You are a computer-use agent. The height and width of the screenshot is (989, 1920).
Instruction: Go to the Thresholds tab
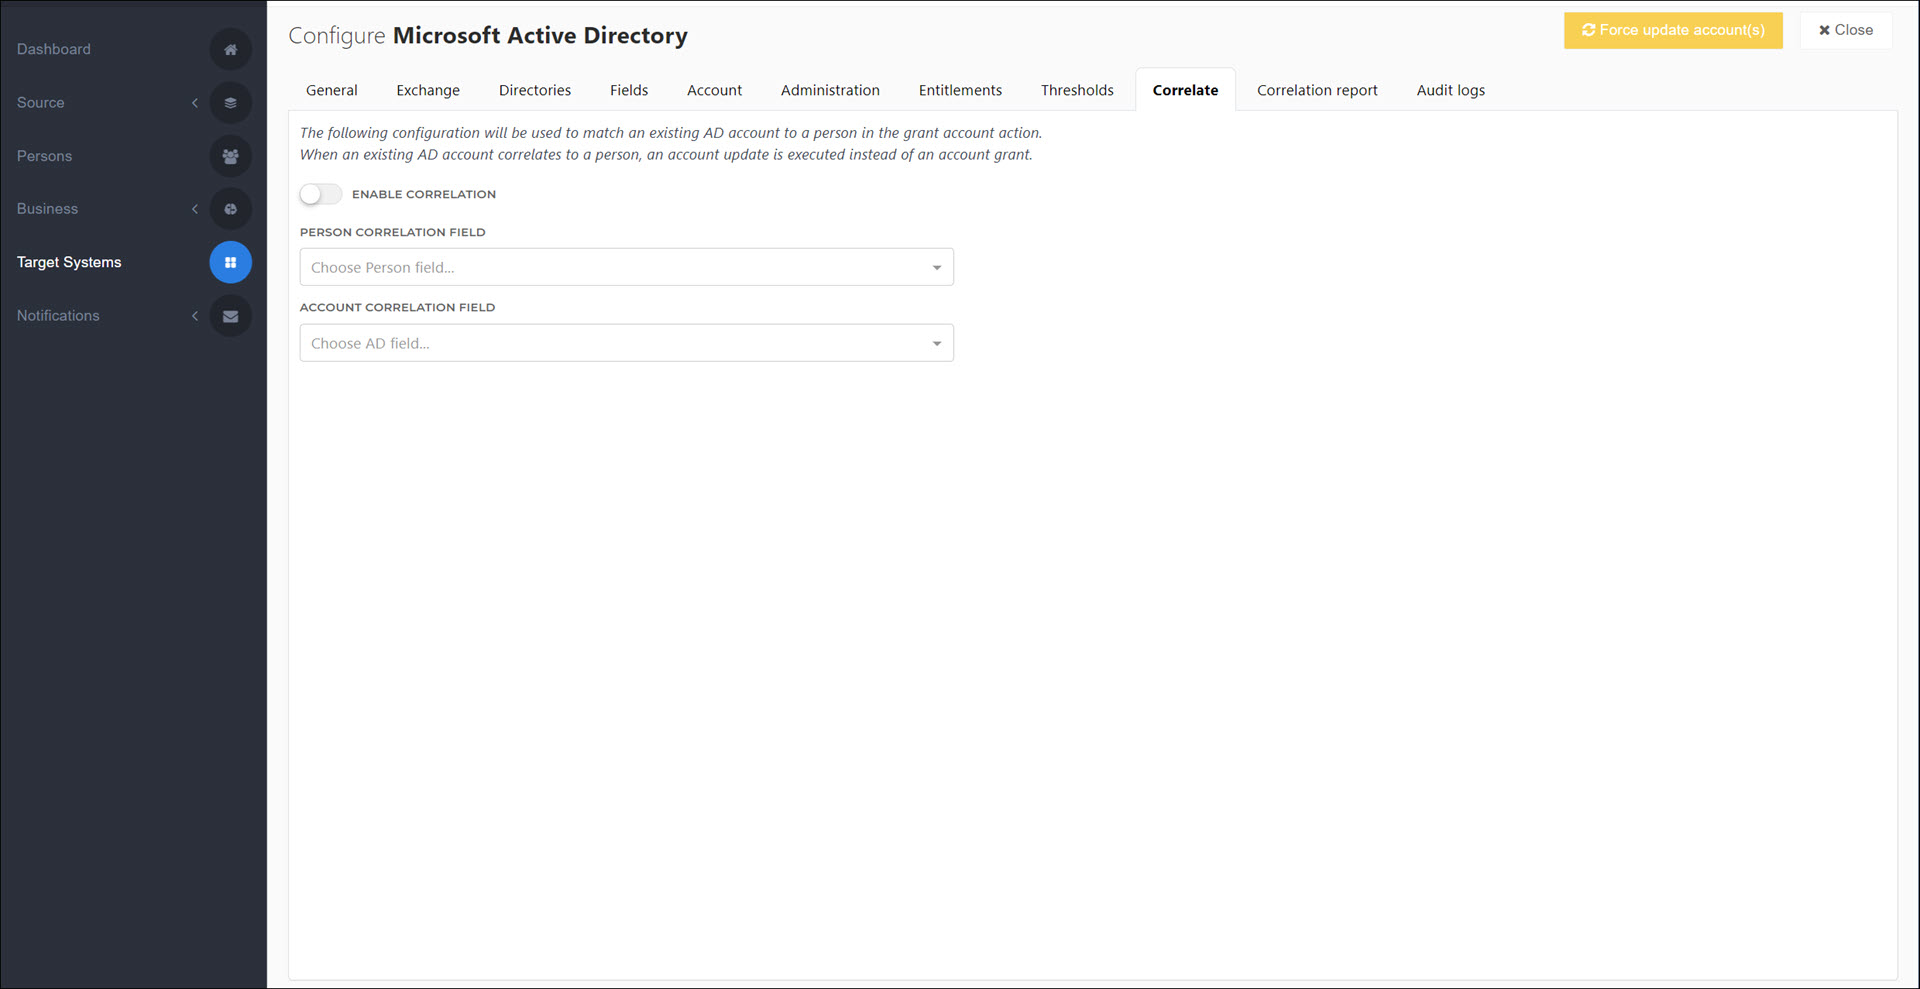point(1077,90)
